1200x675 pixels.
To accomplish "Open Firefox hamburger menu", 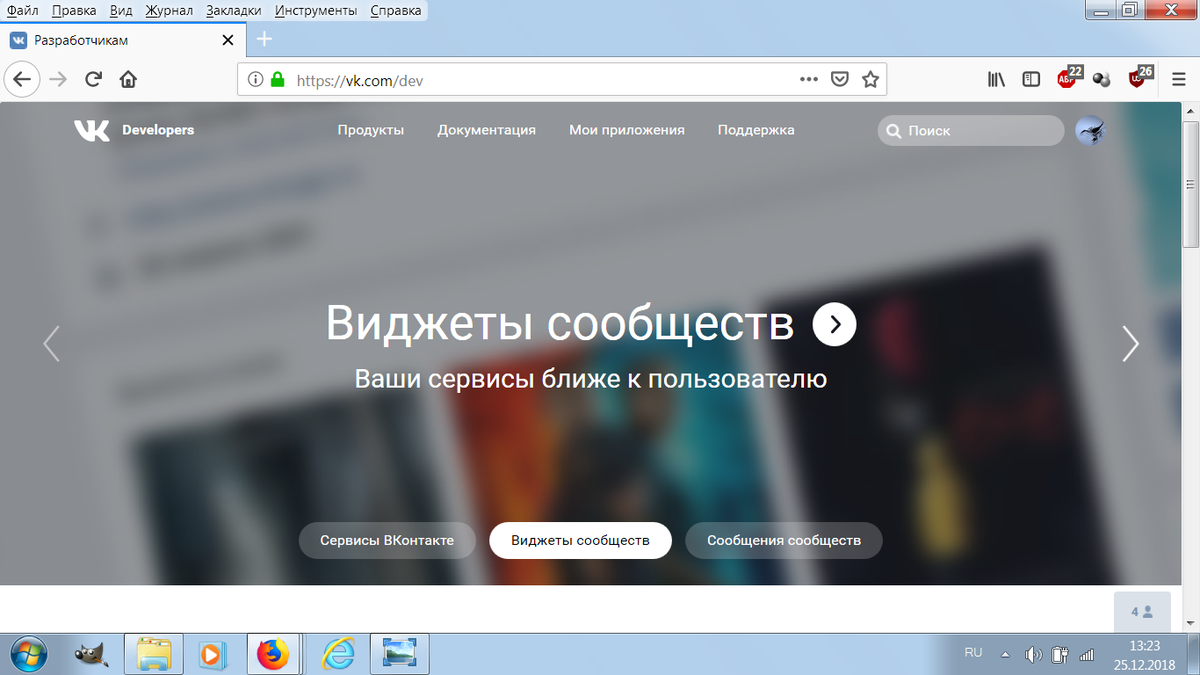I will [1179, 79].
